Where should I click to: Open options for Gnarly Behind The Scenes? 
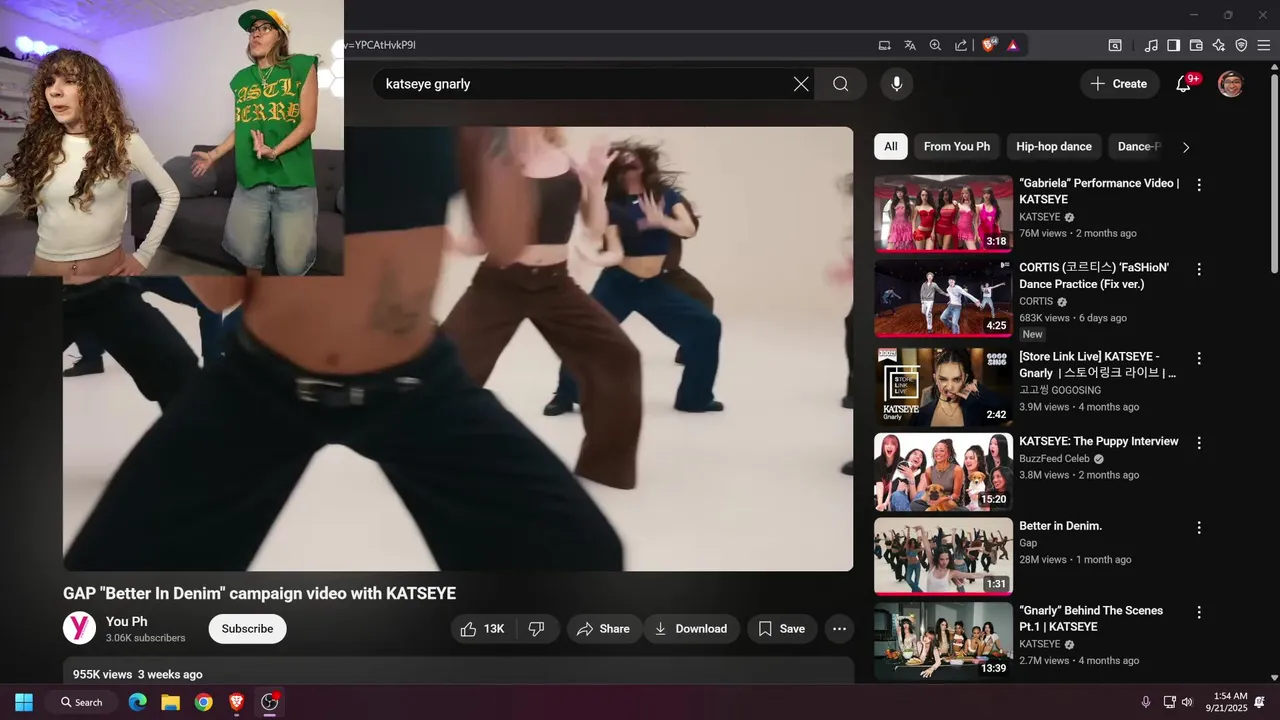(x=1199, y=612)
